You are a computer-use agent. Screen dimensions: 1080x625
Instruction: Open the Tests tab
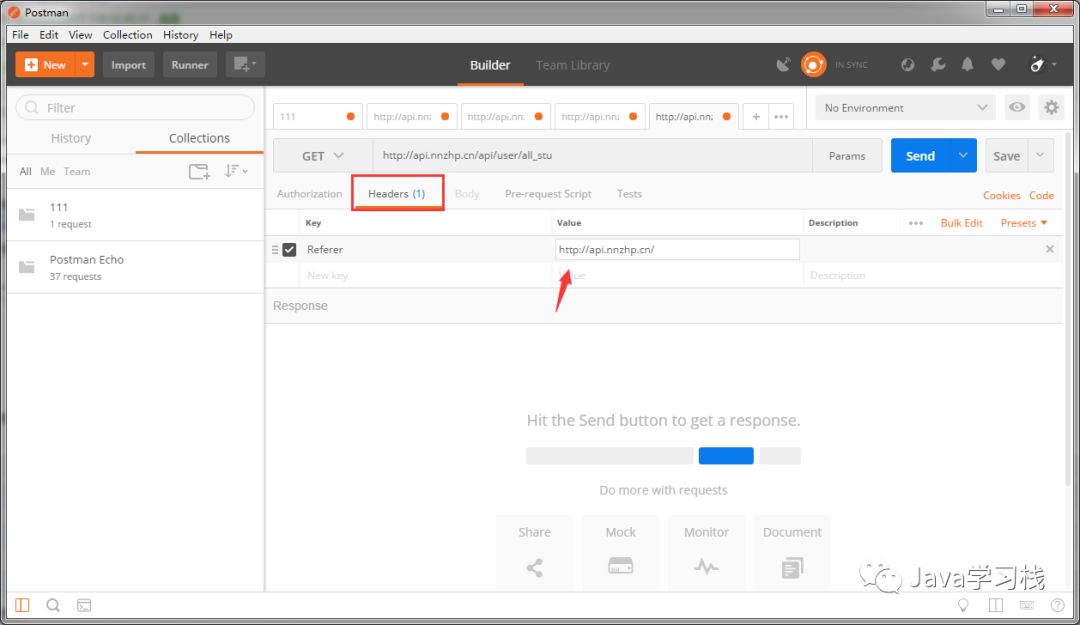(x=629, y=194)
